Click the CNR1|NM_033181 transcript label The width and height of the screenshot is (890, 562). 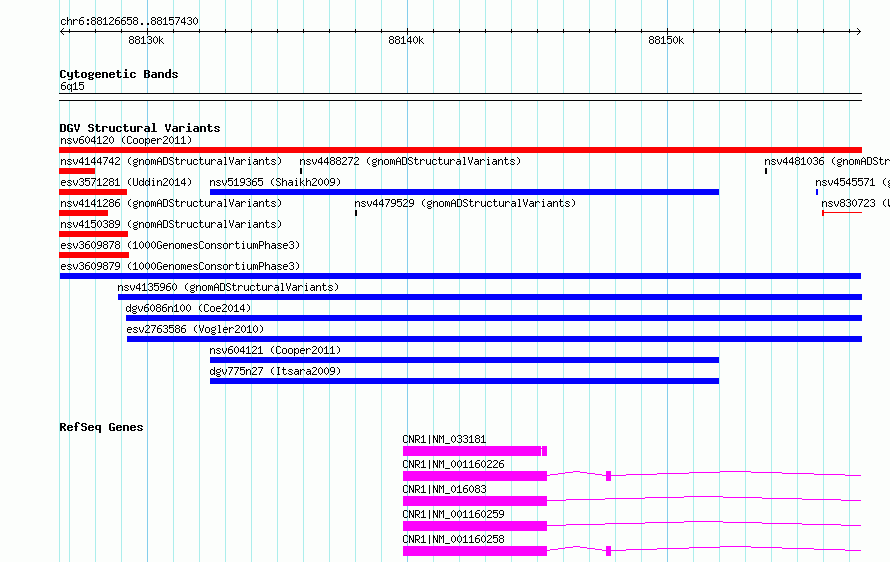click(444, 439)
